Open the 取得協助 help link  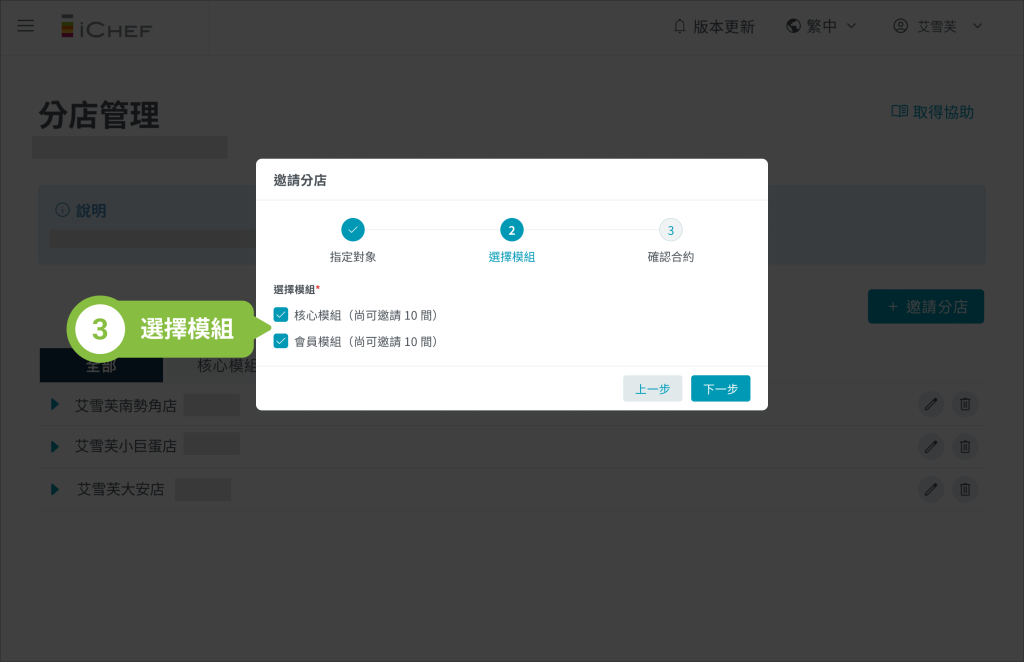click(x=932, y=112)
